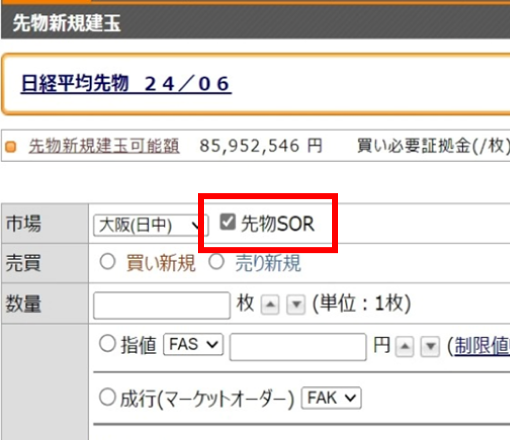510x440 pixels.
Task: Open 先物新規建玉可能額 link
Action: [104, 146]
